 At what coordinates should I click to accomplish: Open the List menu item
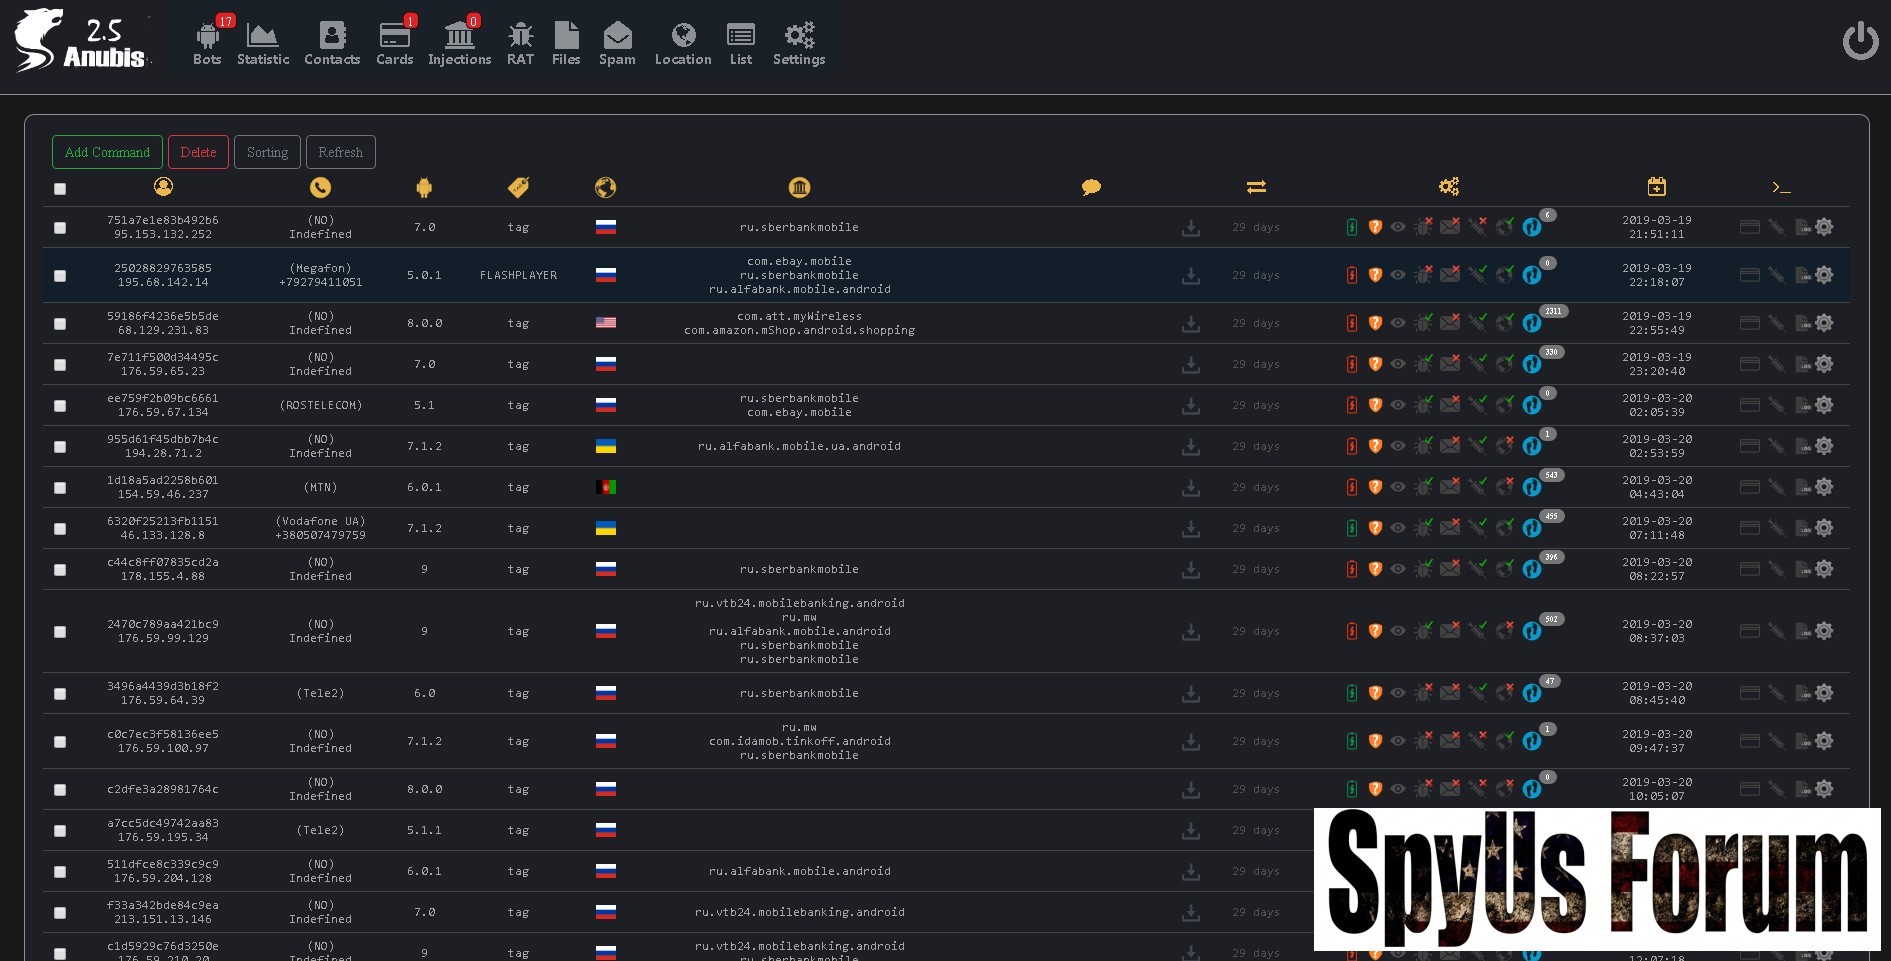(740, 44)
